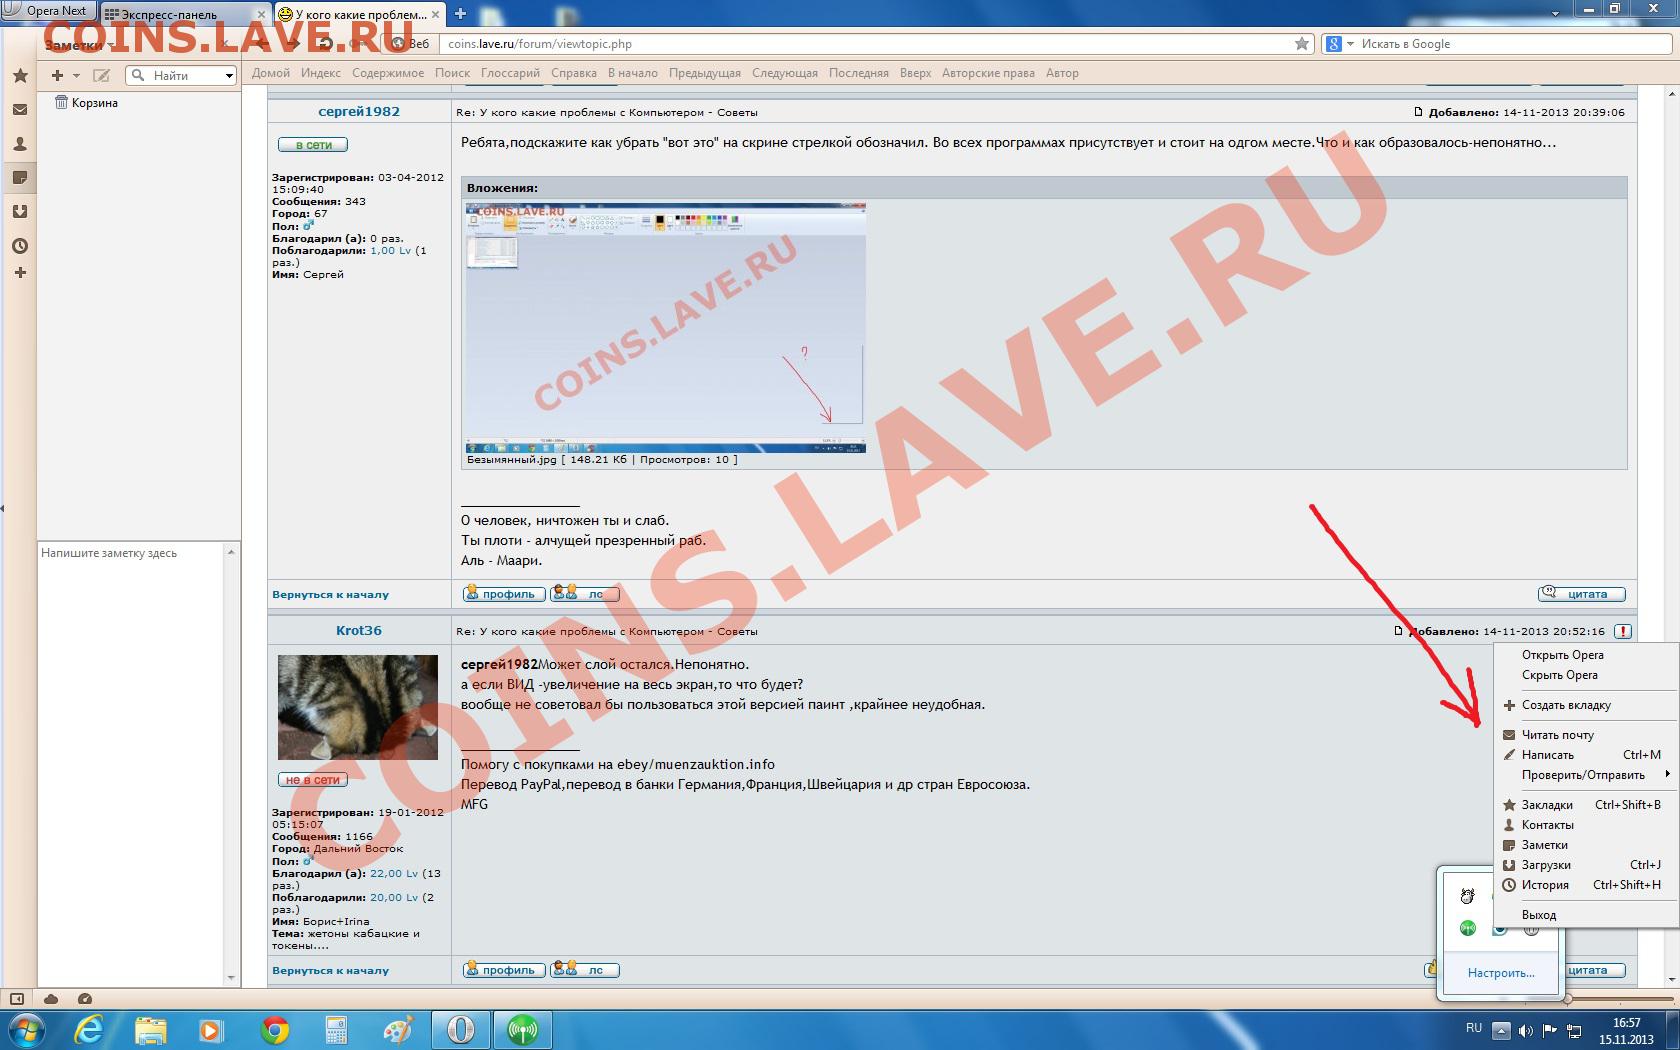The image size is (1680, 1050).
Task: Click the Искать в Google search field
Action: tap(1513, 44)
